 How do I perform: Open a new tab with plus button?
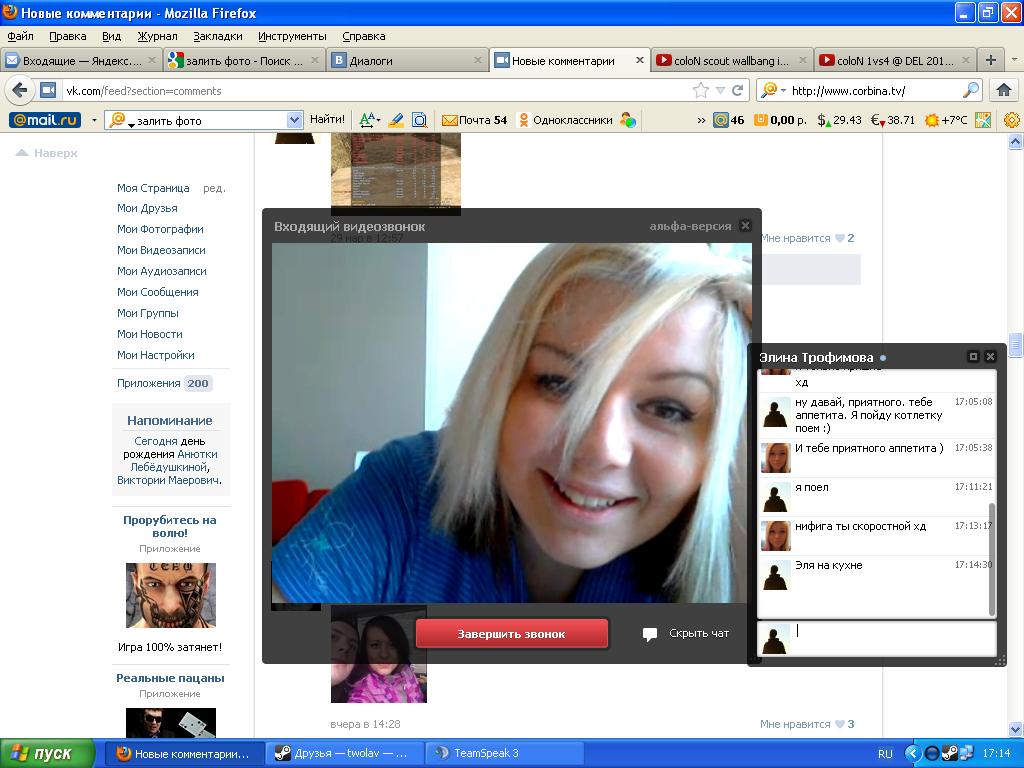[991, 60]
